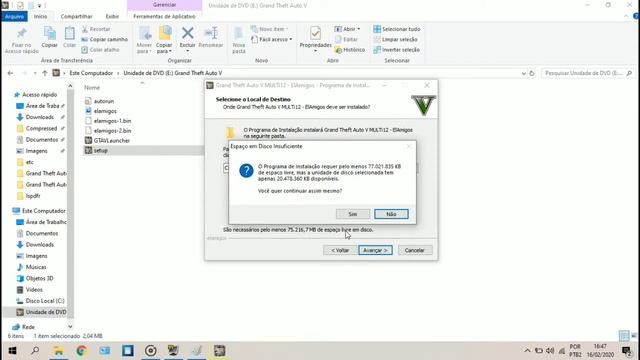Click Inverter seleção in ribbon
The height and width of the screenshot is (360, 640).
tap(397, 50)
